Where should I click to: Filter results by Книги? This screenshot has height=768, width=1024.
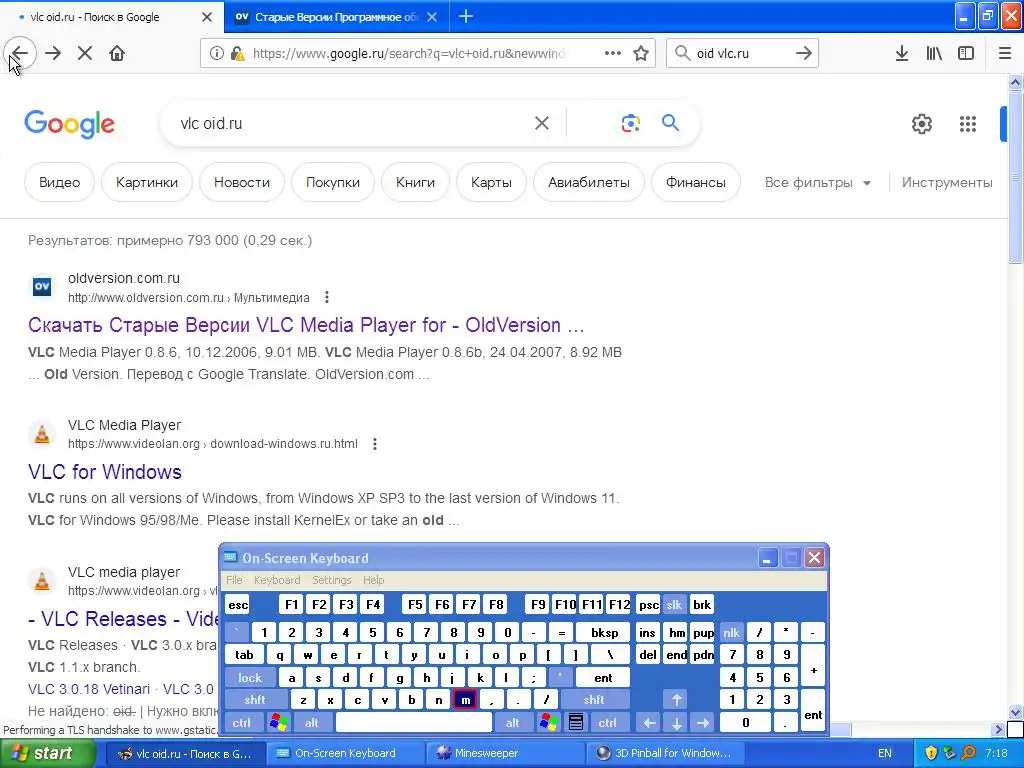coord(415,182)
